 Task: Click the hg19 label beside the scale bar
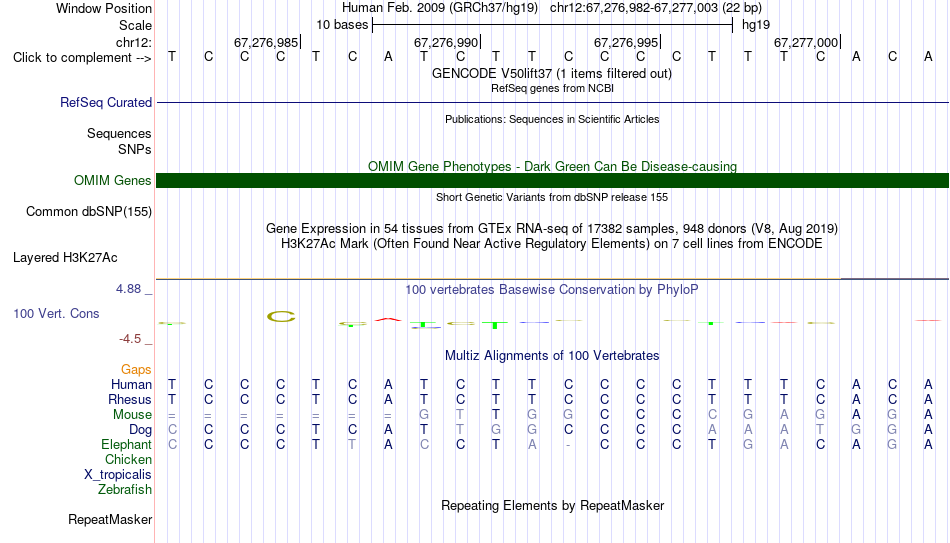coord(756,25)
